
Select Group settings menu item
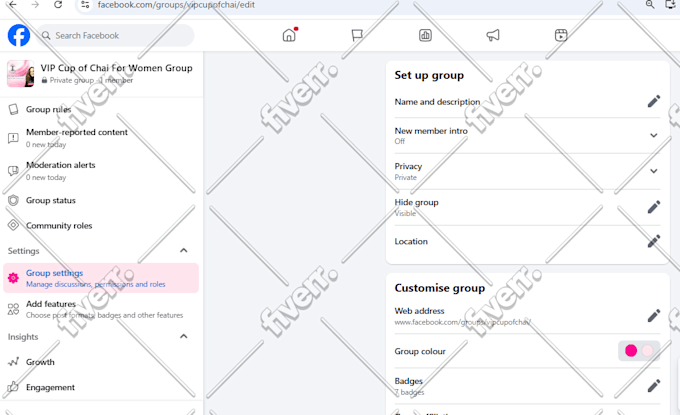[101, 278]
